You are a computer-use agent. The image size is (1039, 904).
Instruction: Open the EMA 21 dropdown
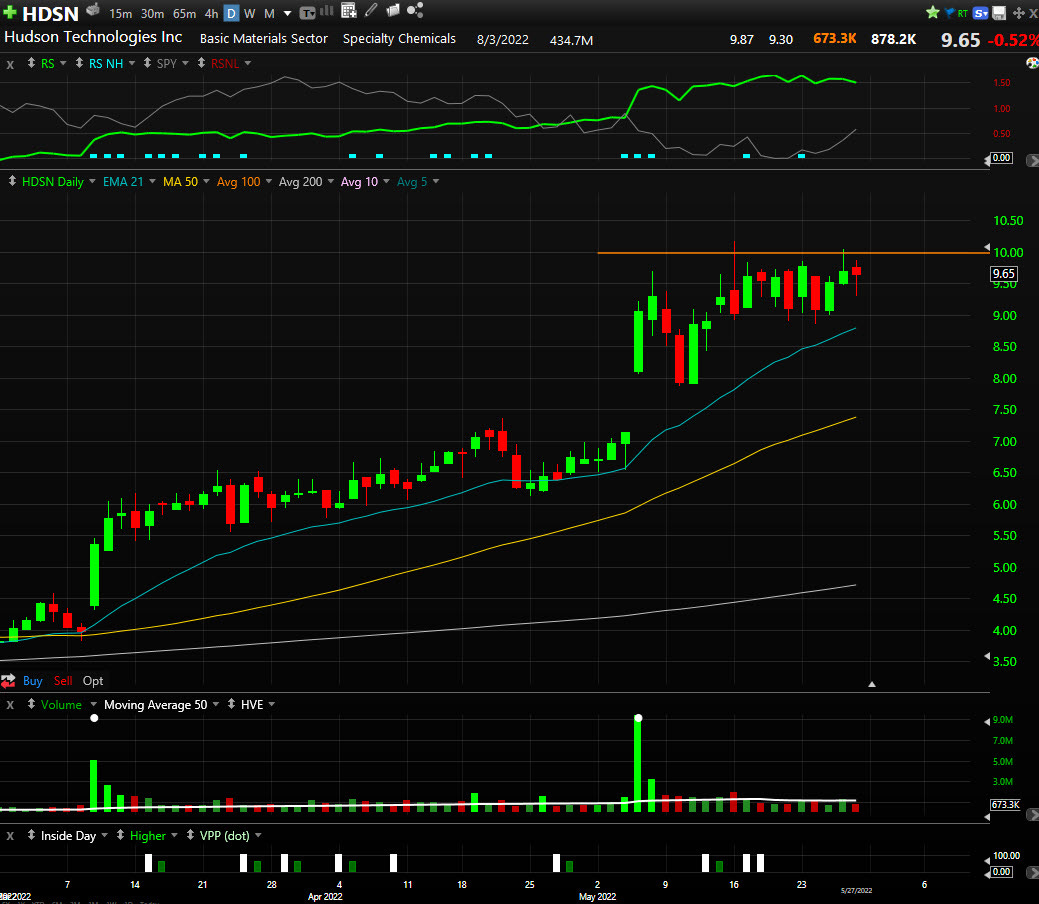click(152, 182)
